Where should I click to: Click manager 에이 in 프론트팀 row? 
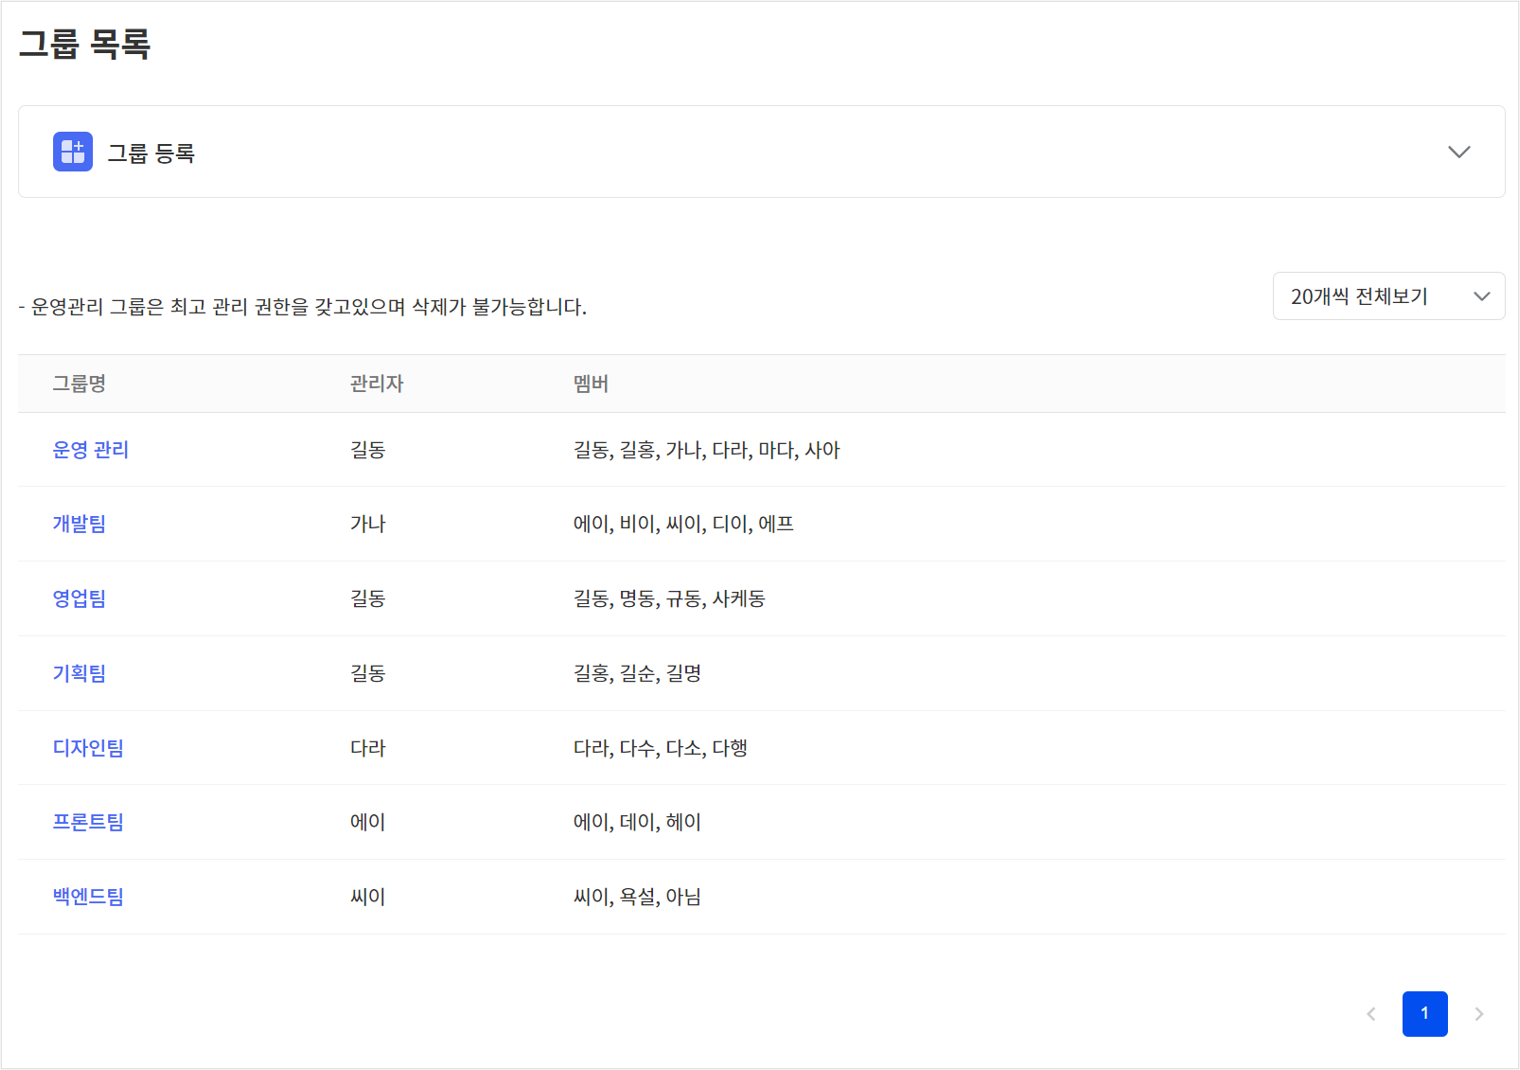click(x=368, y=822)
